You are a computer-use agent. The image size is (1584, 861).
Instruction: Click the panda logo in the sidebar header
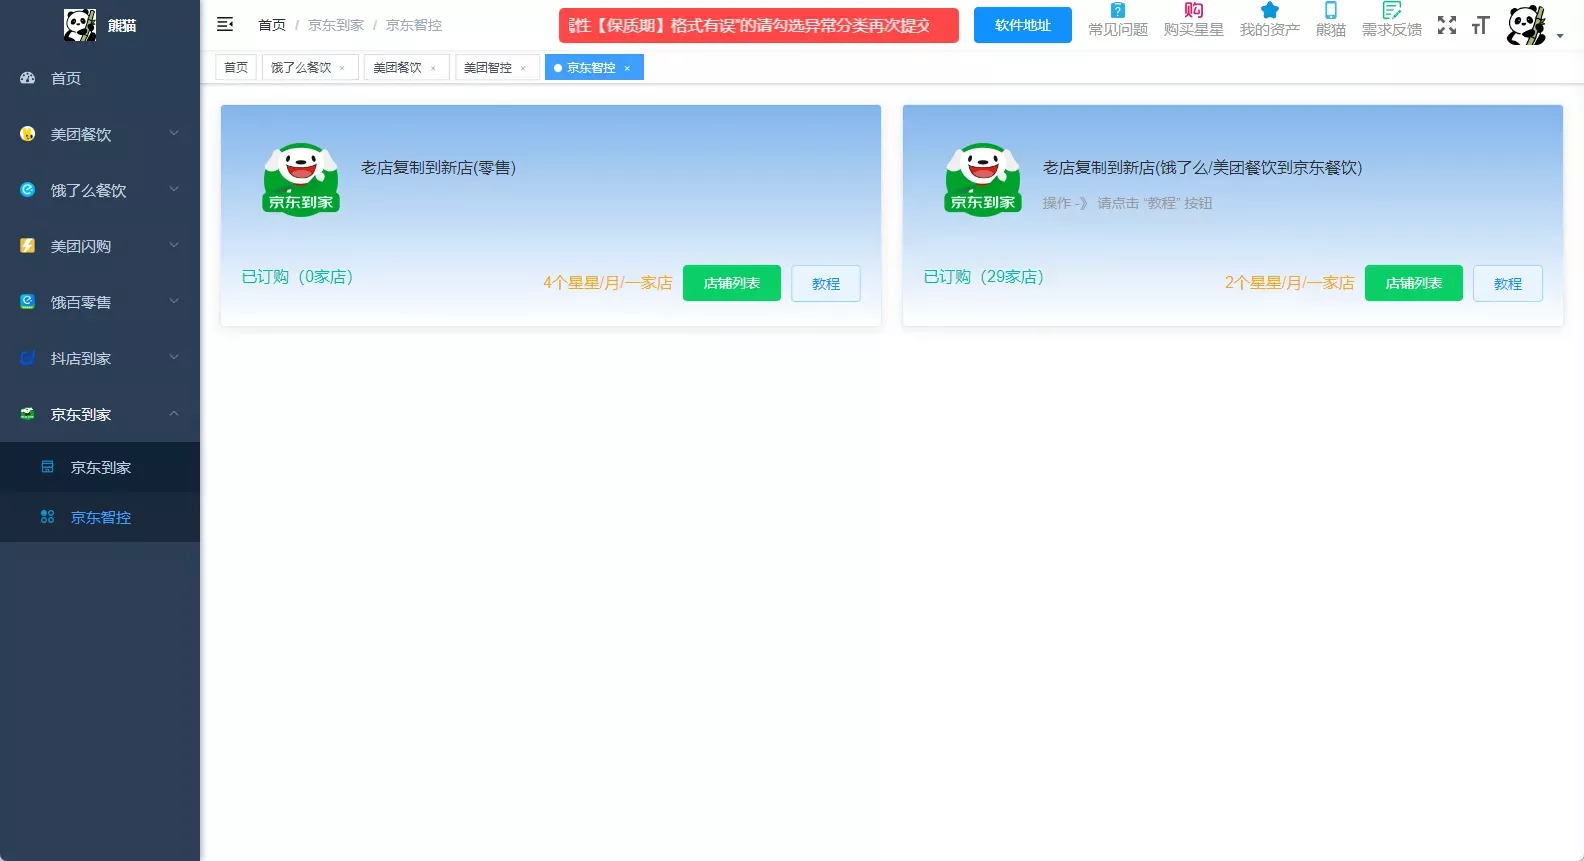pos(80,25)
